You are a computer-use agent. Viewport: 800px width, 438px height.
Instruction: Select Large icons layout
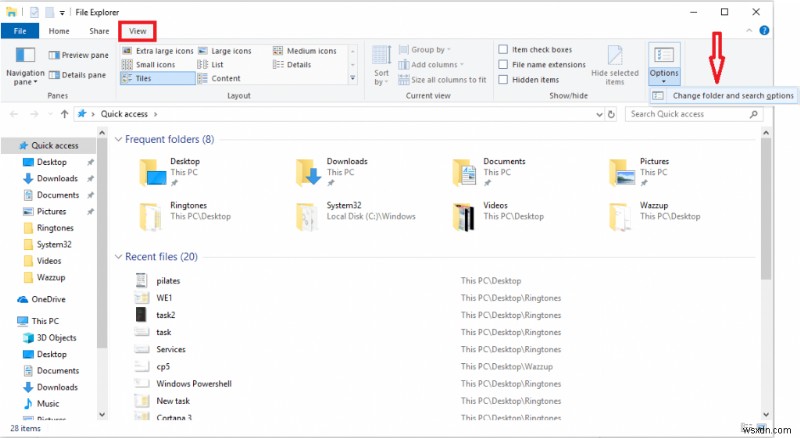pos(225,51)
